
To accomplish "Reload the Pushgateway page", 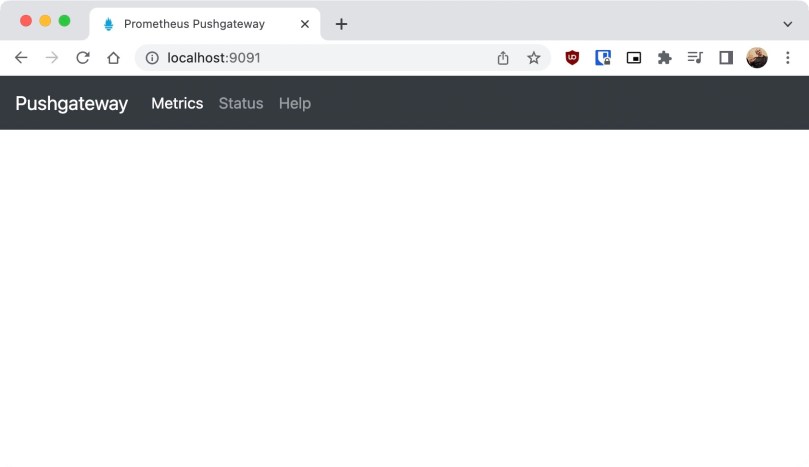I will click(83, 58).
